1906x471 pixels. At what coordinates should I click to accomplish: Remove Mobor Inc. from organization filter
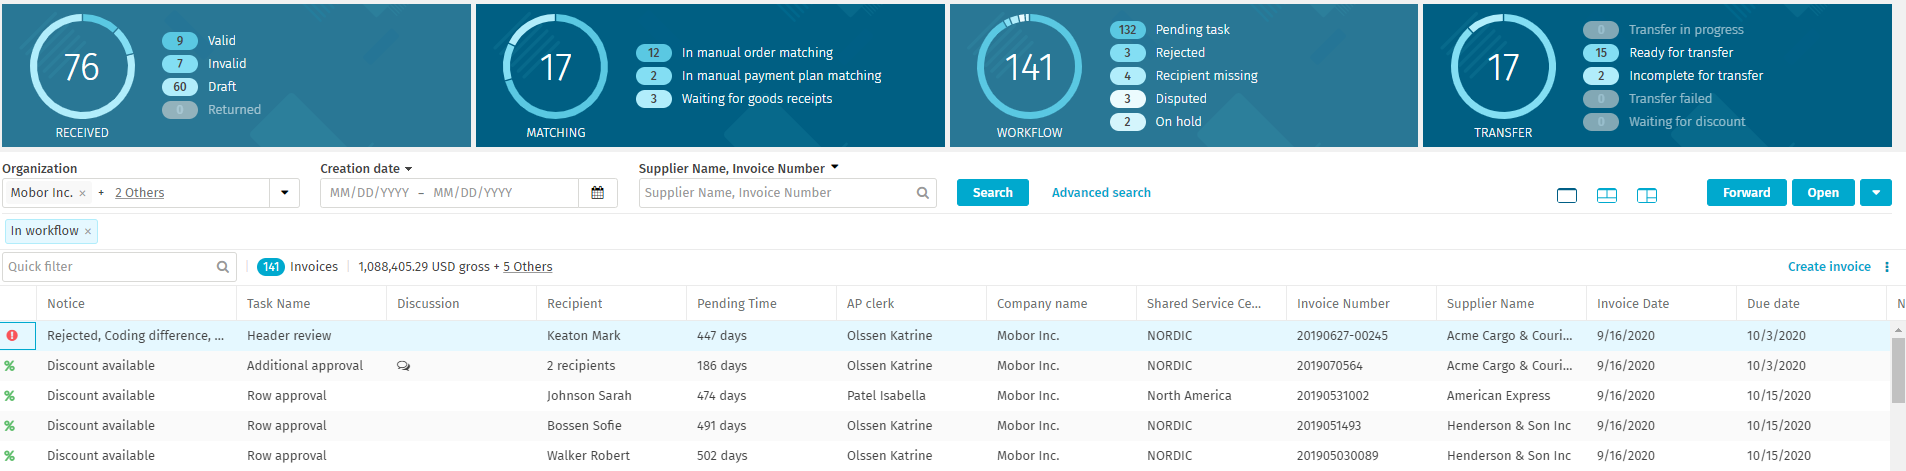click(x=82, y=194)
